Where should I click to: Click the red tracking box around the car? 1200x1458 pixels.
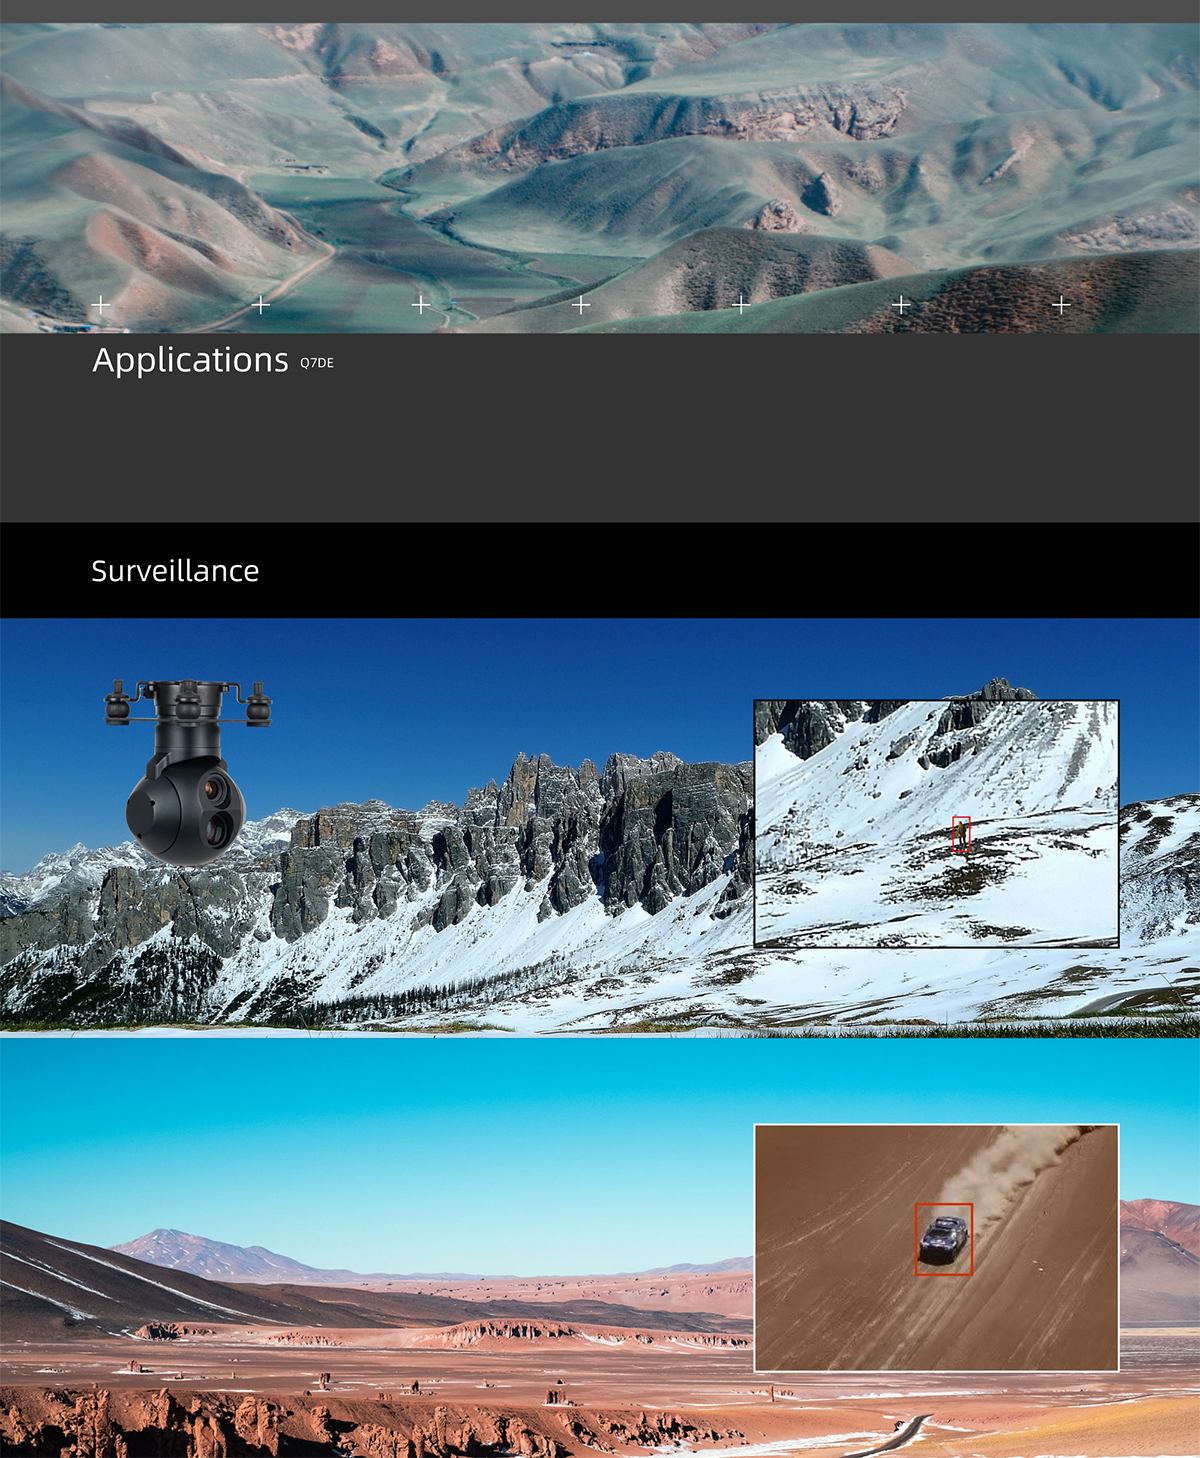(944, 1239)
